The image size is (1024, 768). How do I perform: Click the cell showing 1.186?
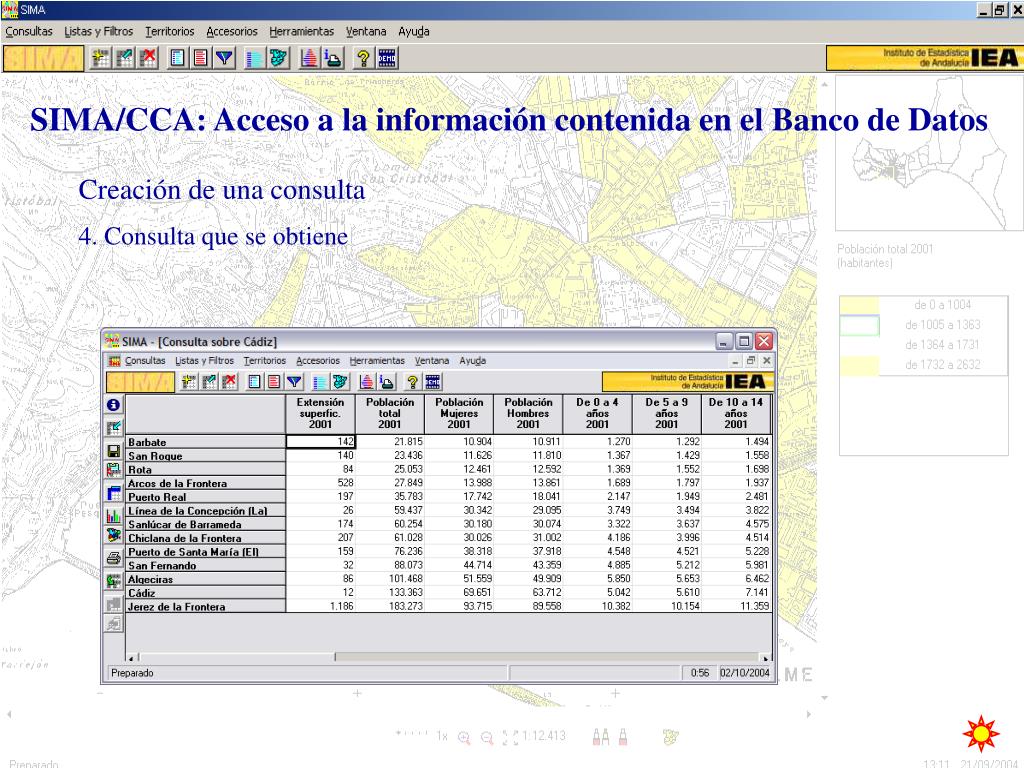pos(321,606)
